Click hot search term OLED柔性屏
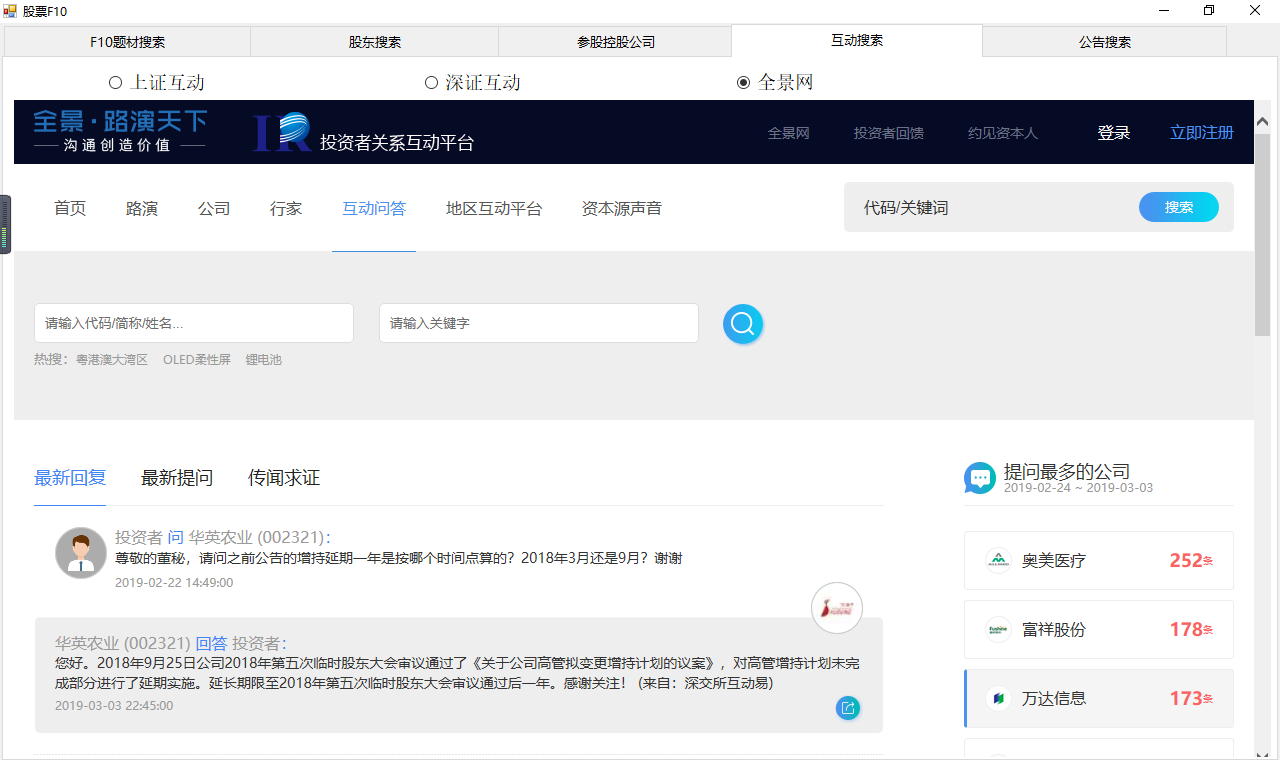This screenshot has width=1280, height=760. [197, 360]
